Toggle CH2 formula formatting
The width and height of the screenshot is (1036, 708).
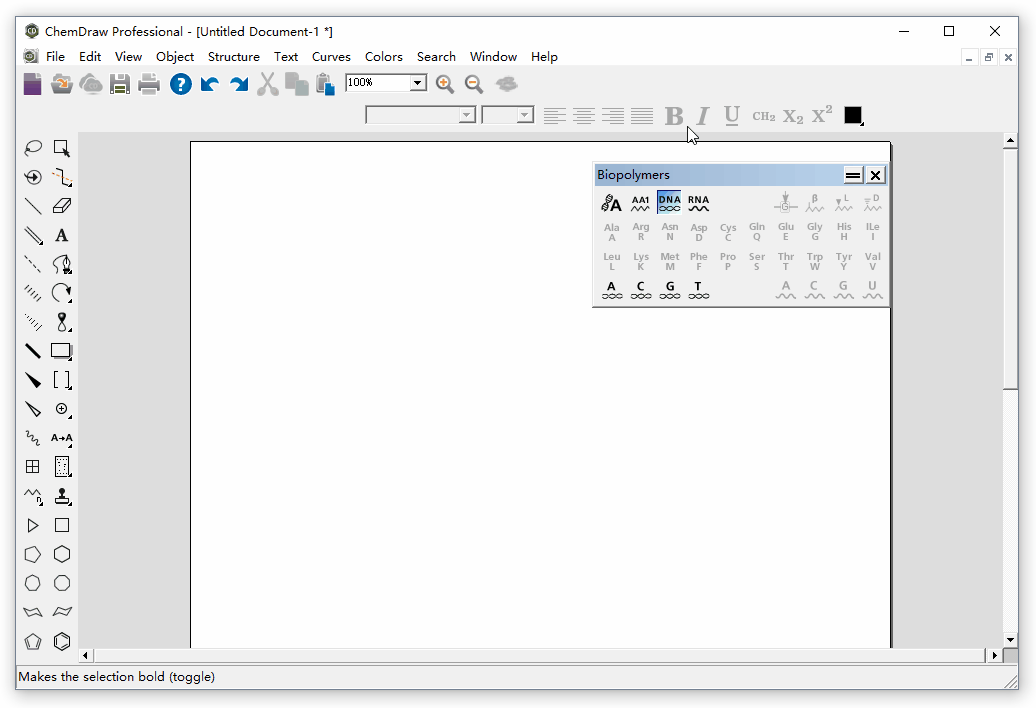(764, 116)
